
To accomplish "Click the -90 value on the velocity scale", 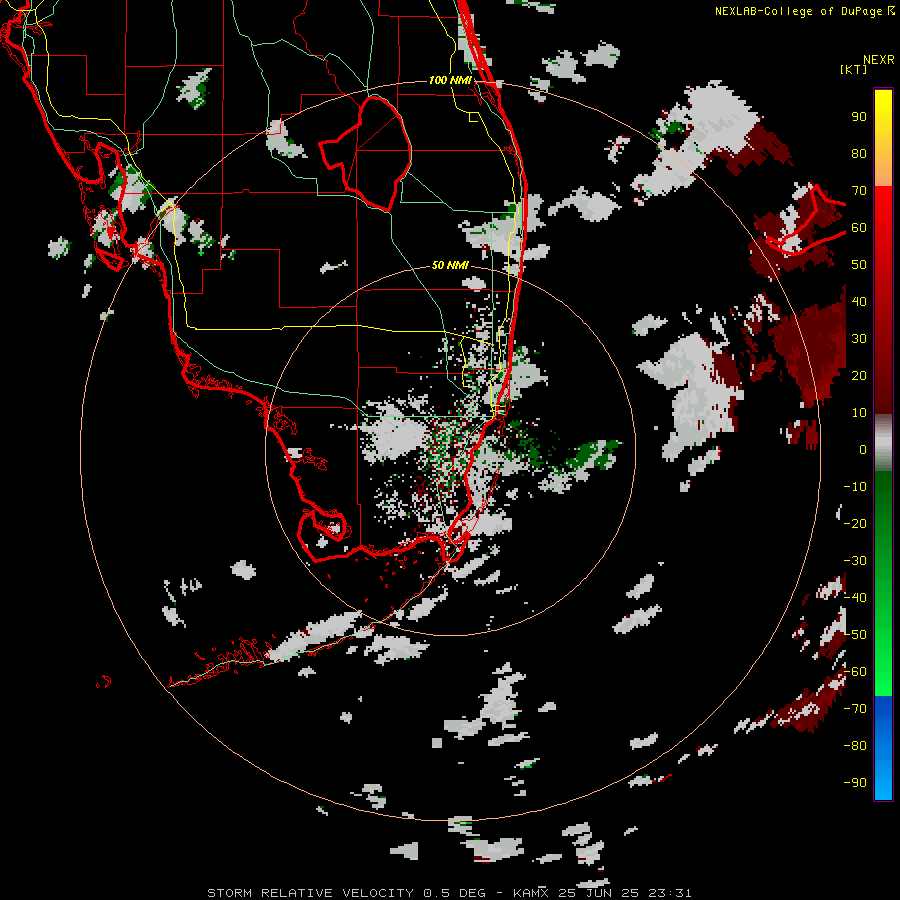I will point(855,783).
